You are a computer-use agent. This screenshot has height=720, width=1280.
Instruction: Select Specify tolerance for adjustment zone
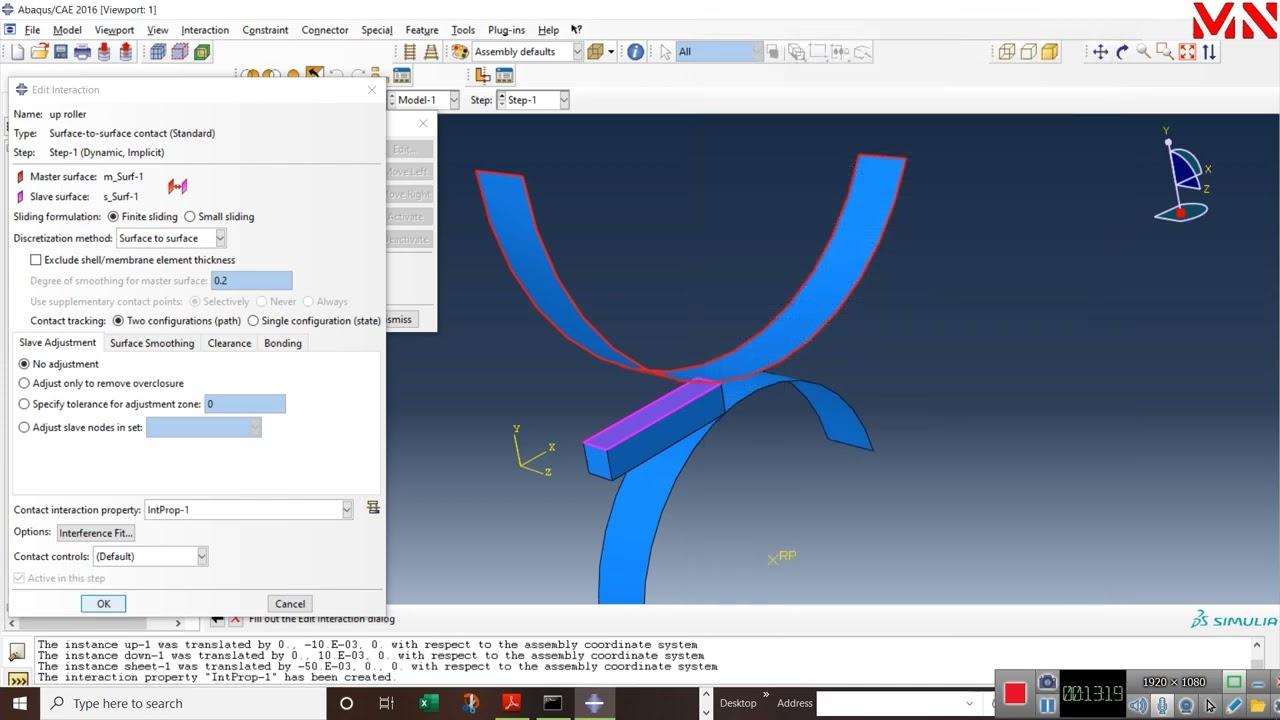click(25, 404)
